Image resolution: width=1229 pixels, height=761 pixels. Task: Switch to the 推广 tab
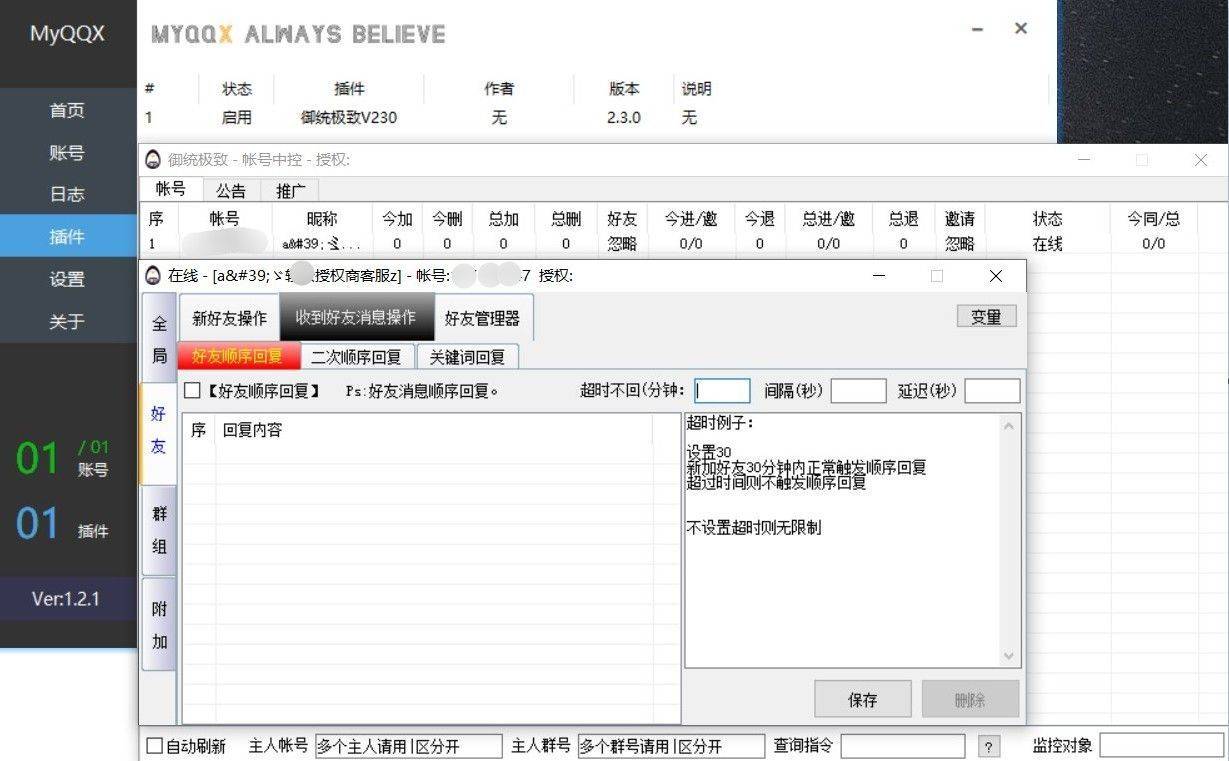click(x=290, y=190)
